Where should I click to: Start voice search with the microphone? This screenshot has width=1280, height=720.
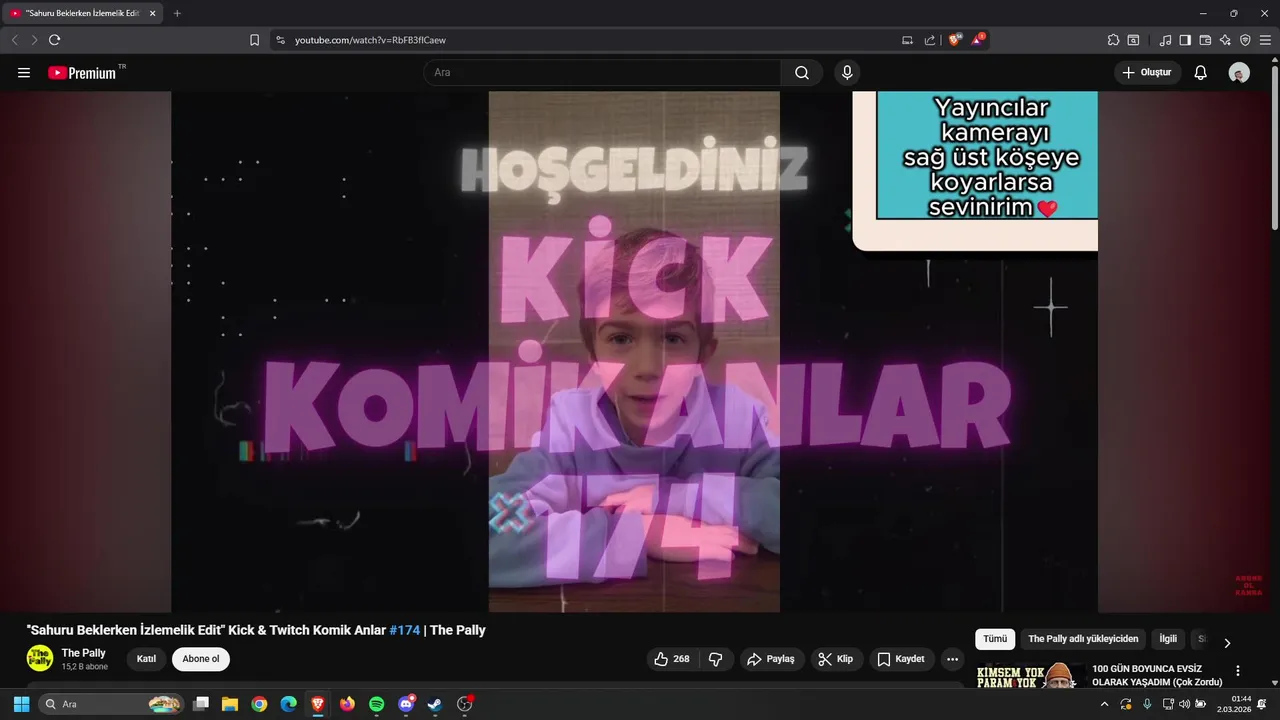point(847,73)
